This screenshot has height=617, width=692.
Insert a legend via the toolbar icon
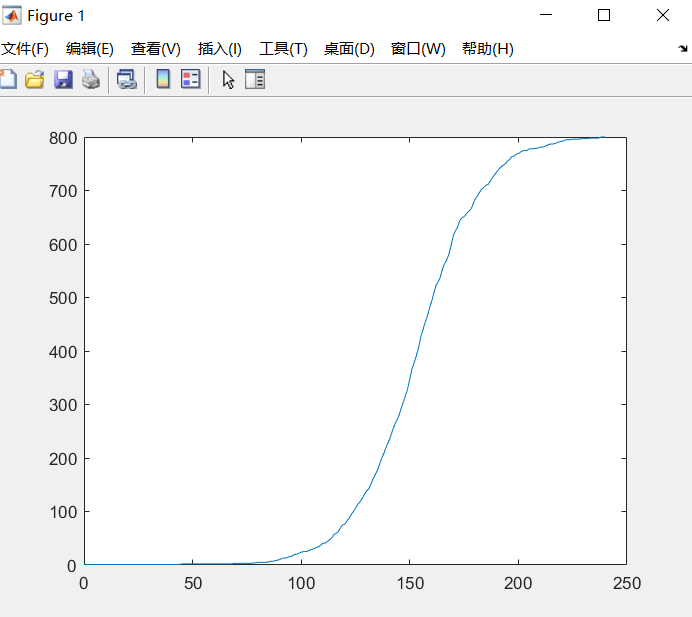click(x=191, y=79)
